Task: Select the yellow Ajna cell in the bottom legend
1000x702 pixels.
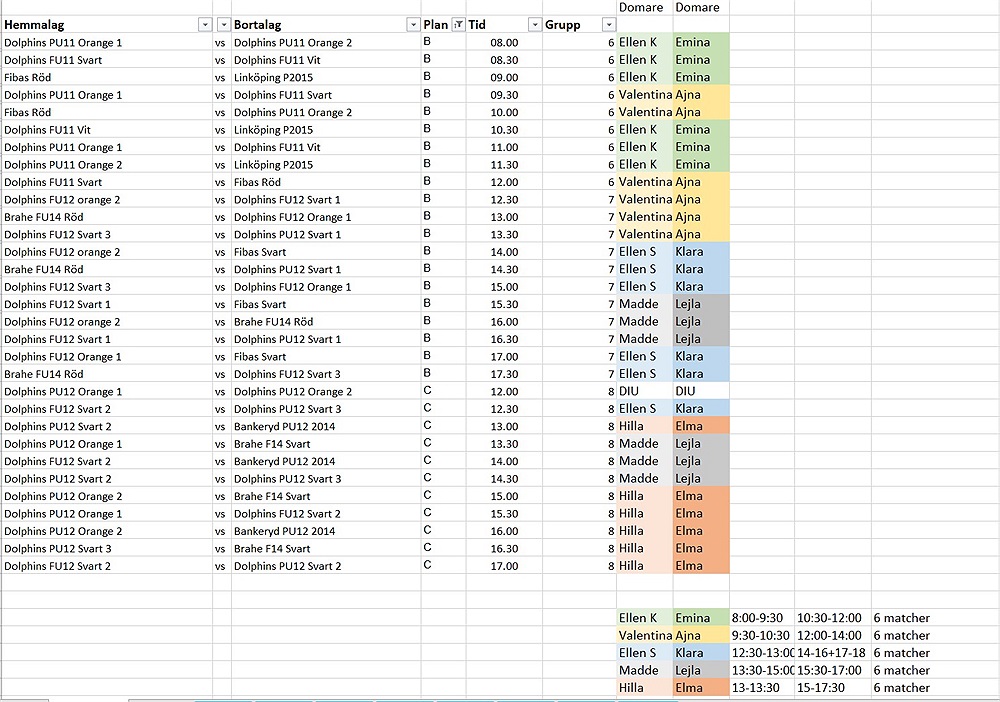Action: pyautogui.click(x=700, y=635)
